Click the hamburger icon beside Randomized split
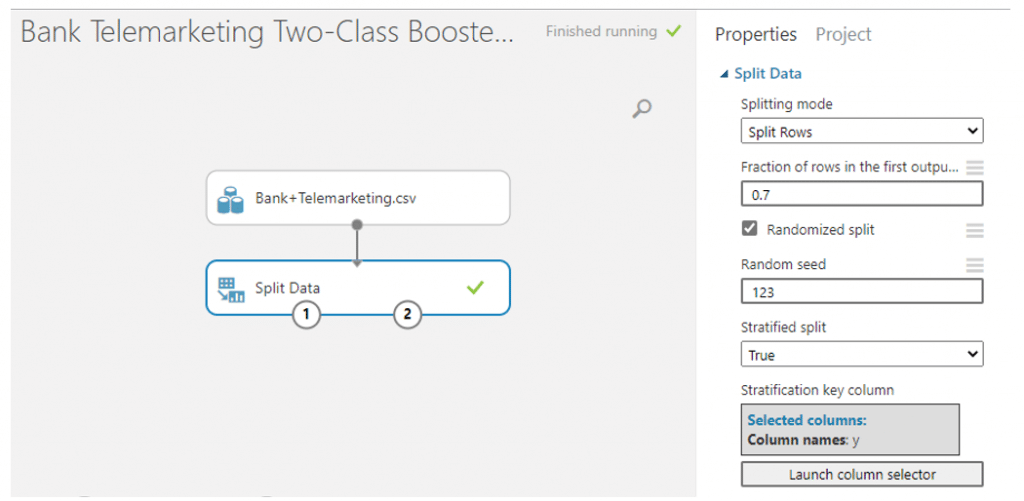 pos(974,230)
